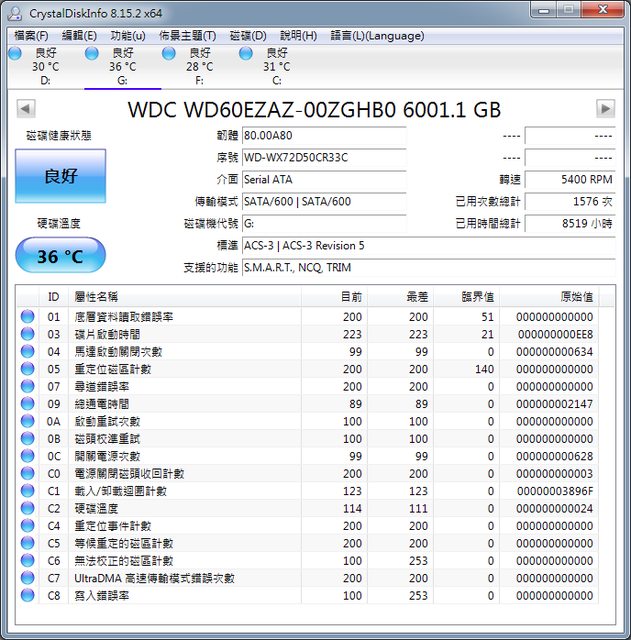Click the status orb for attribute C8
631x640 pixels.
(27, 595)
